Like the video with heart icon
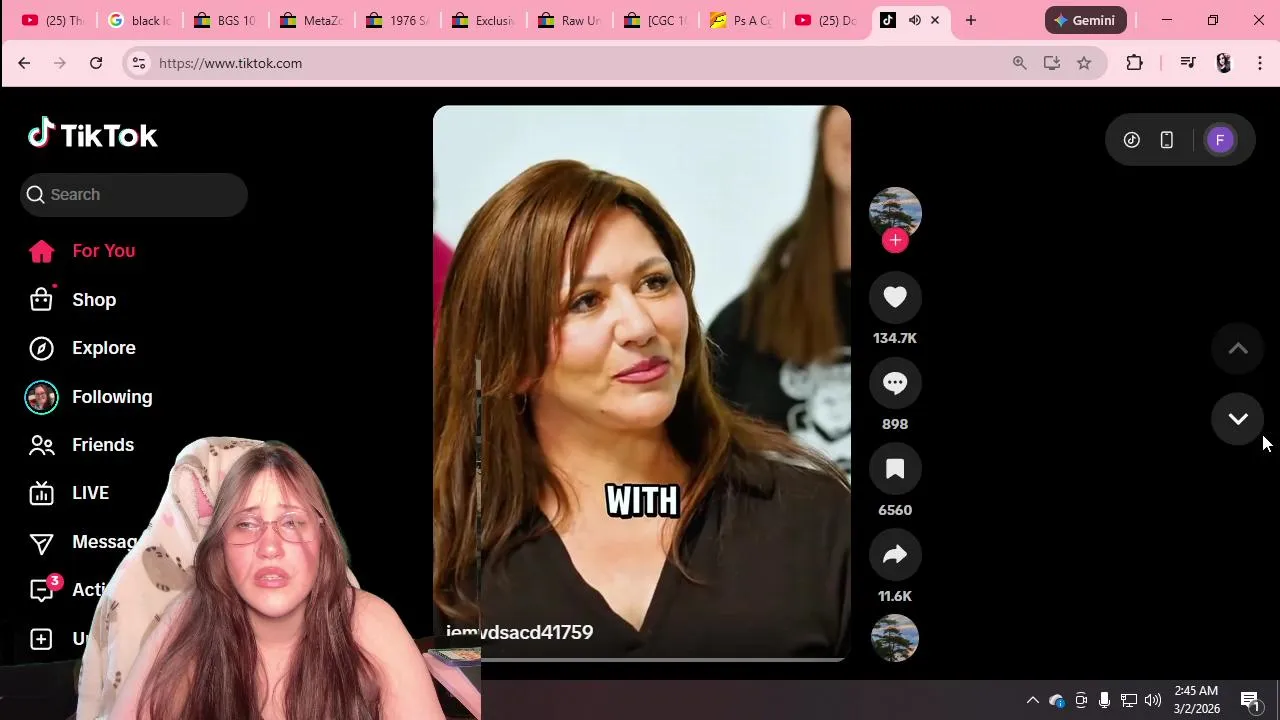This screenshot has width=1280, height=720. (x=895, y=297)
